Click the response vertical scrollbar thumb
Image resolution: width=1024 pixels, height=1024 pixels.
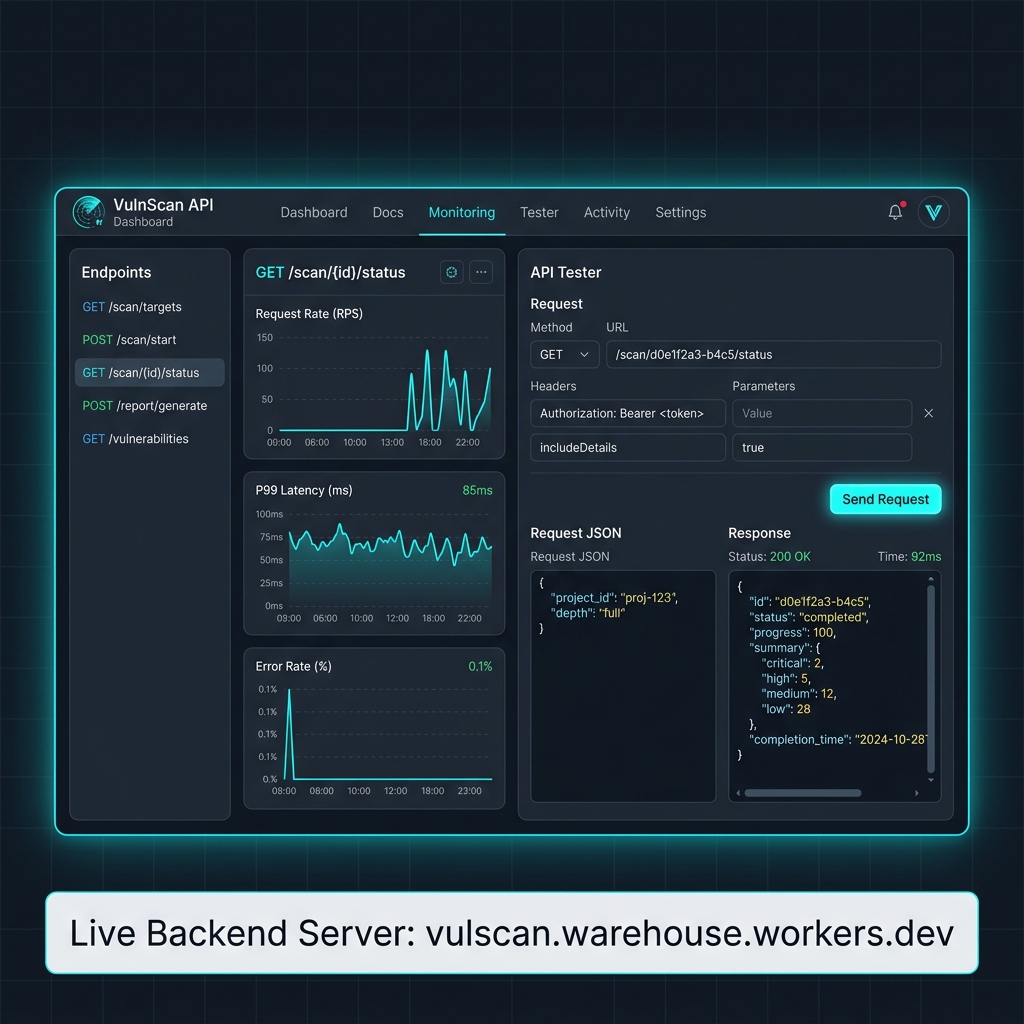(x=931, y=679)
